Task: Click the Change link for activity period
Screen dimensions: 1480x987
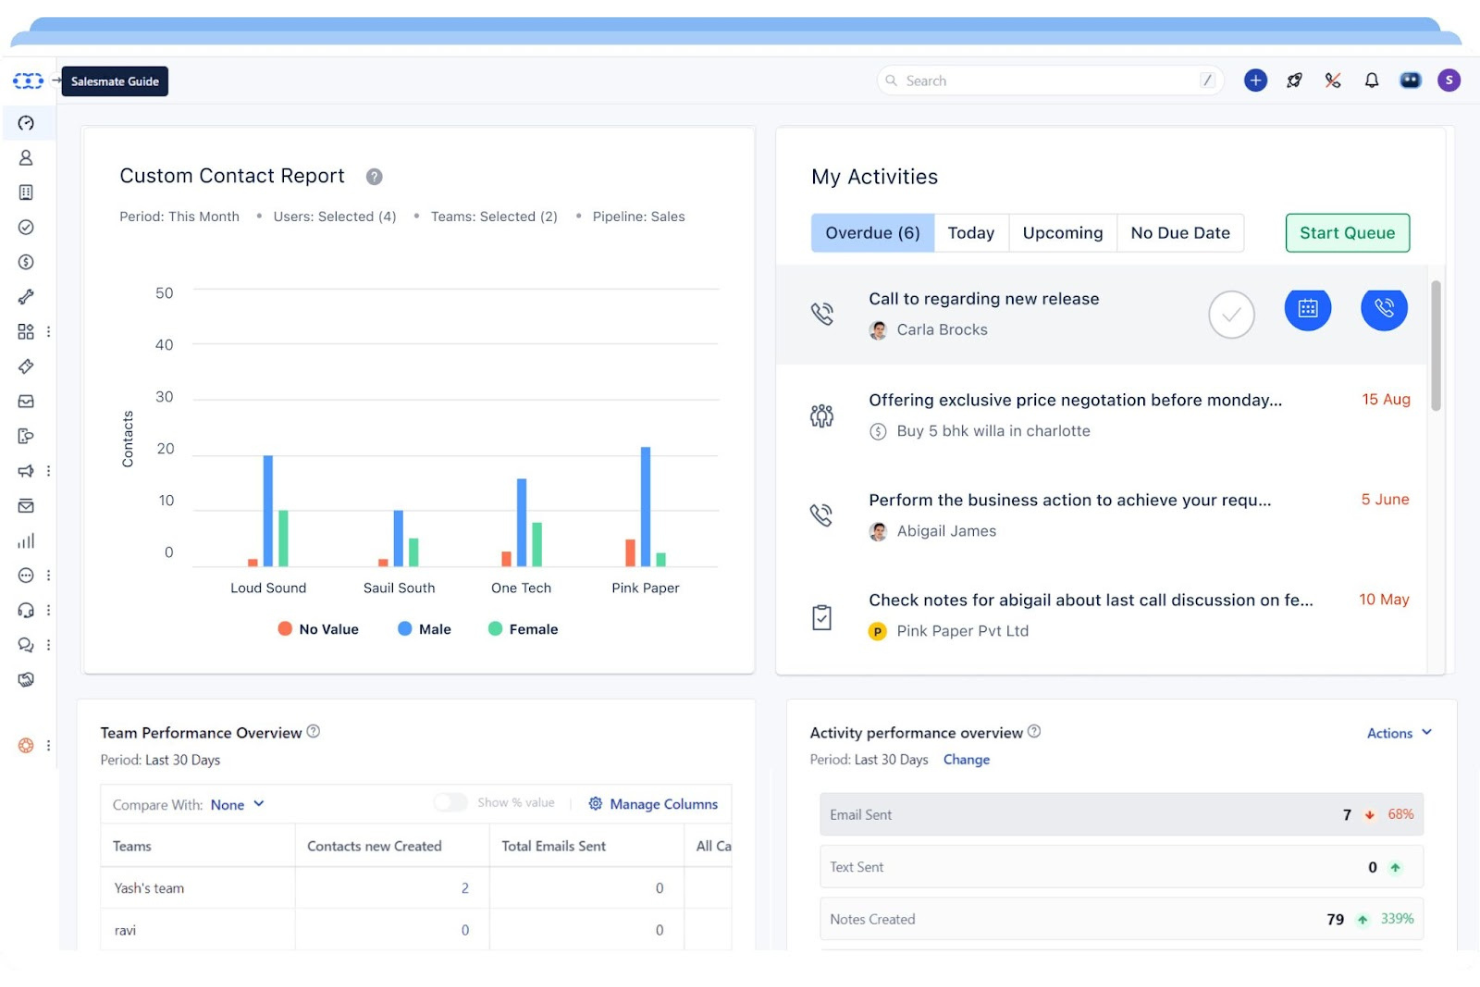Action: (966, 760)
